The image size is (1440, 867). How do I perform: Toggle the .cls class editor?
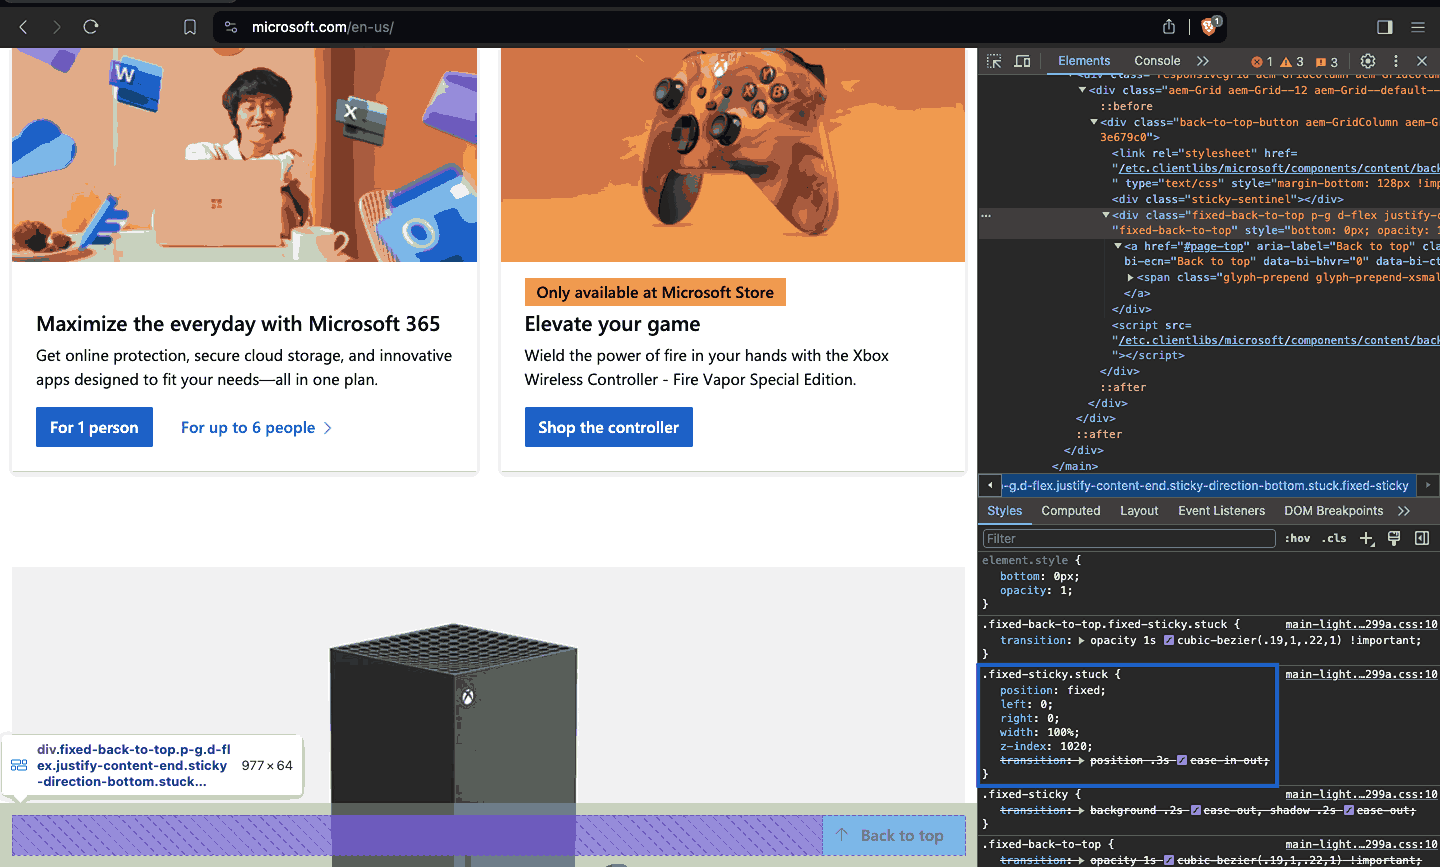point(1334,538)
